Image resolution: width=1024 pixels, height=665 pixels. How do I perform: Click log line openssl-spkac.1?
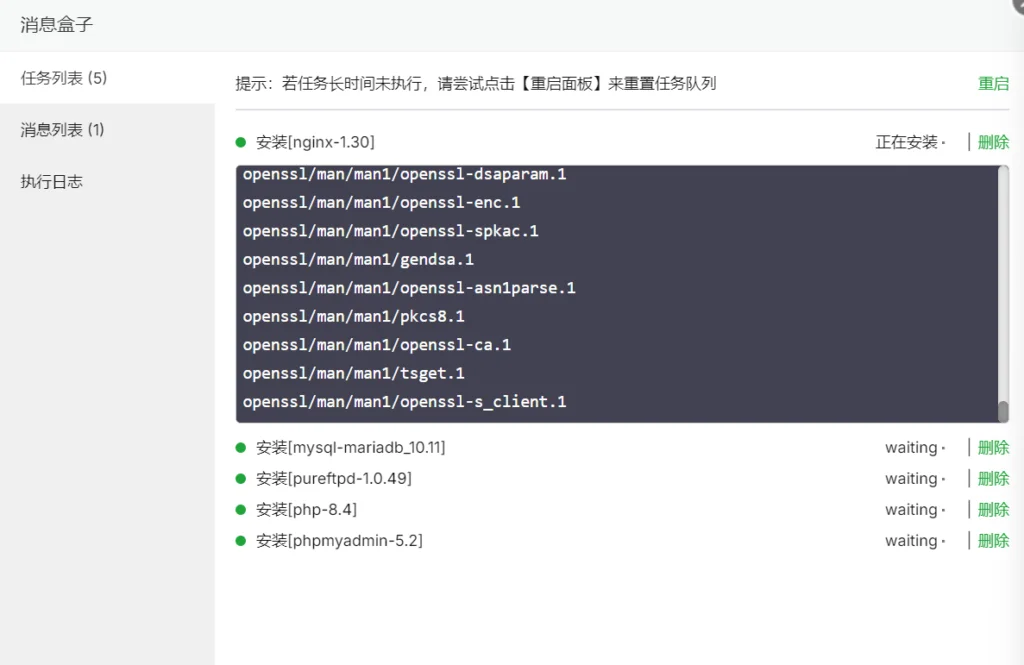click(391, 231)
